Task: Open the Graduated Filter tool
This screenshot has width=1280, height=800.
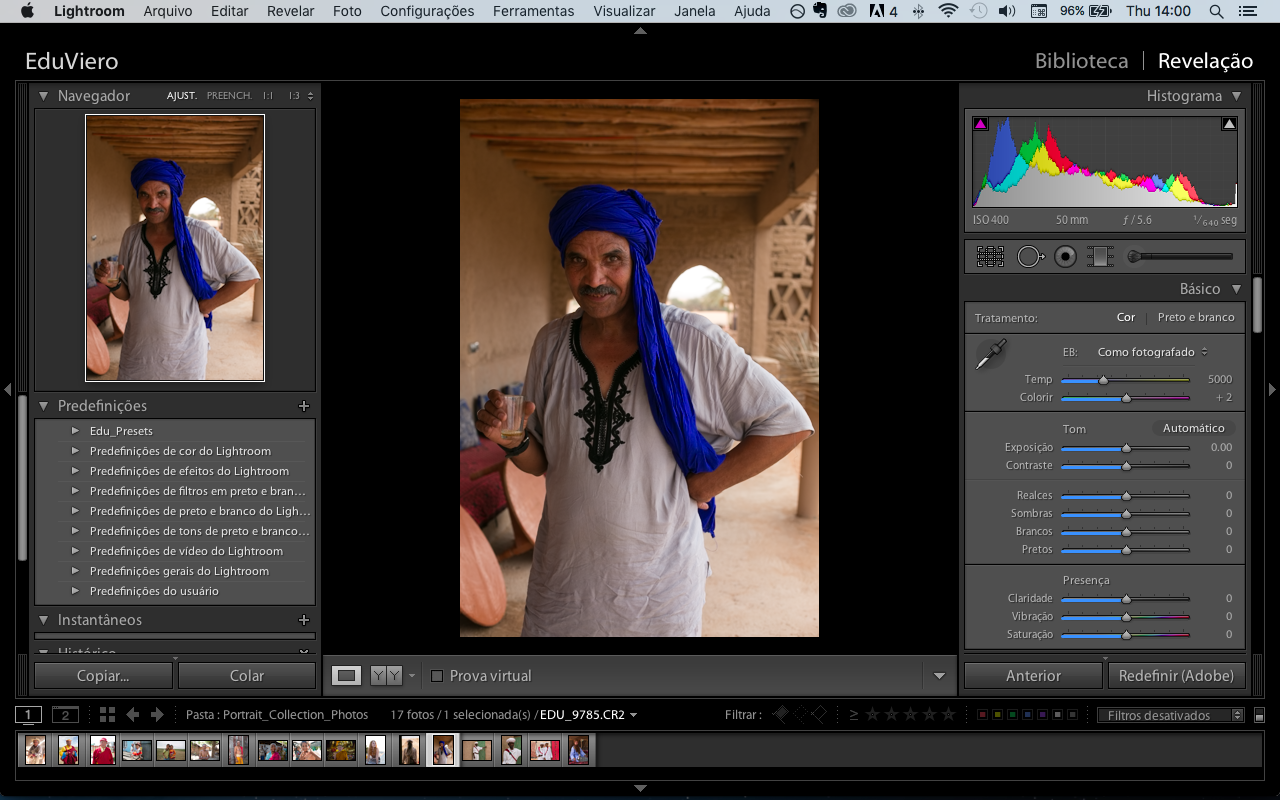Action: pyautogui.click(x=1100, y=256)
